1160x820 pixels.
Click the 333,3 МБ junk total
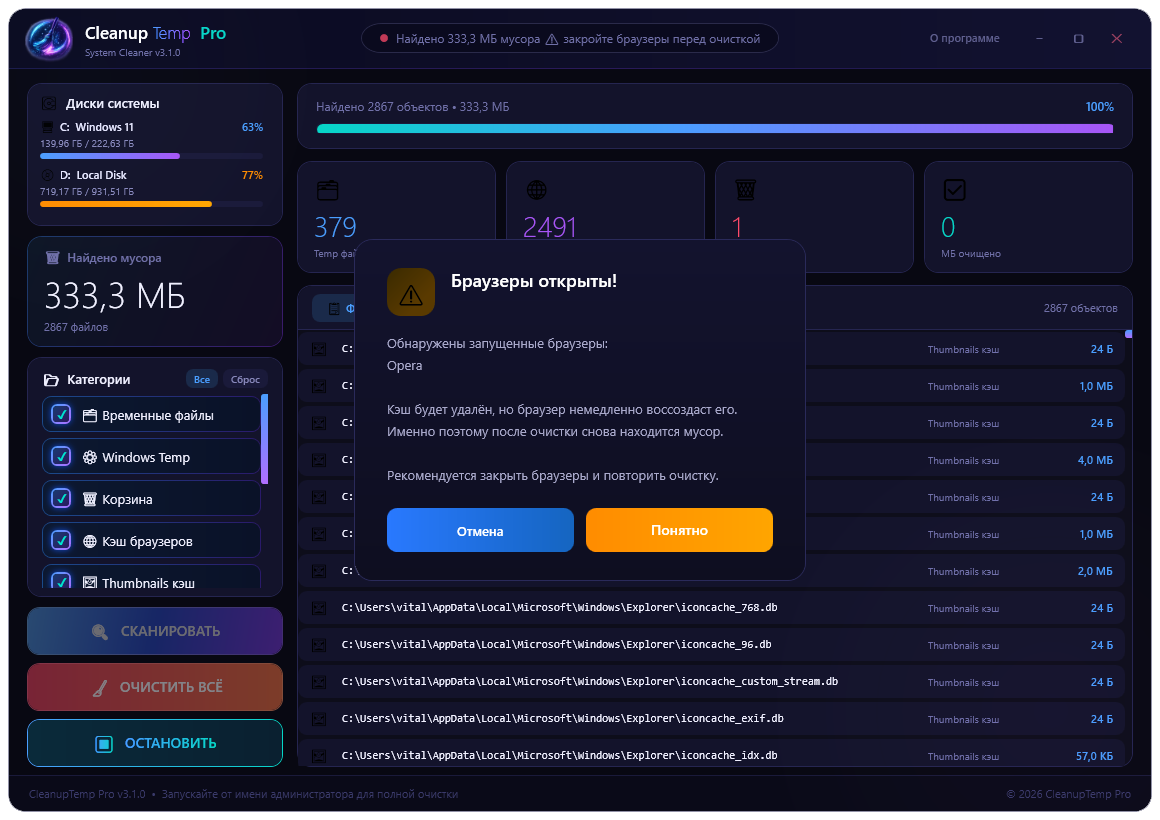(115, 296)
